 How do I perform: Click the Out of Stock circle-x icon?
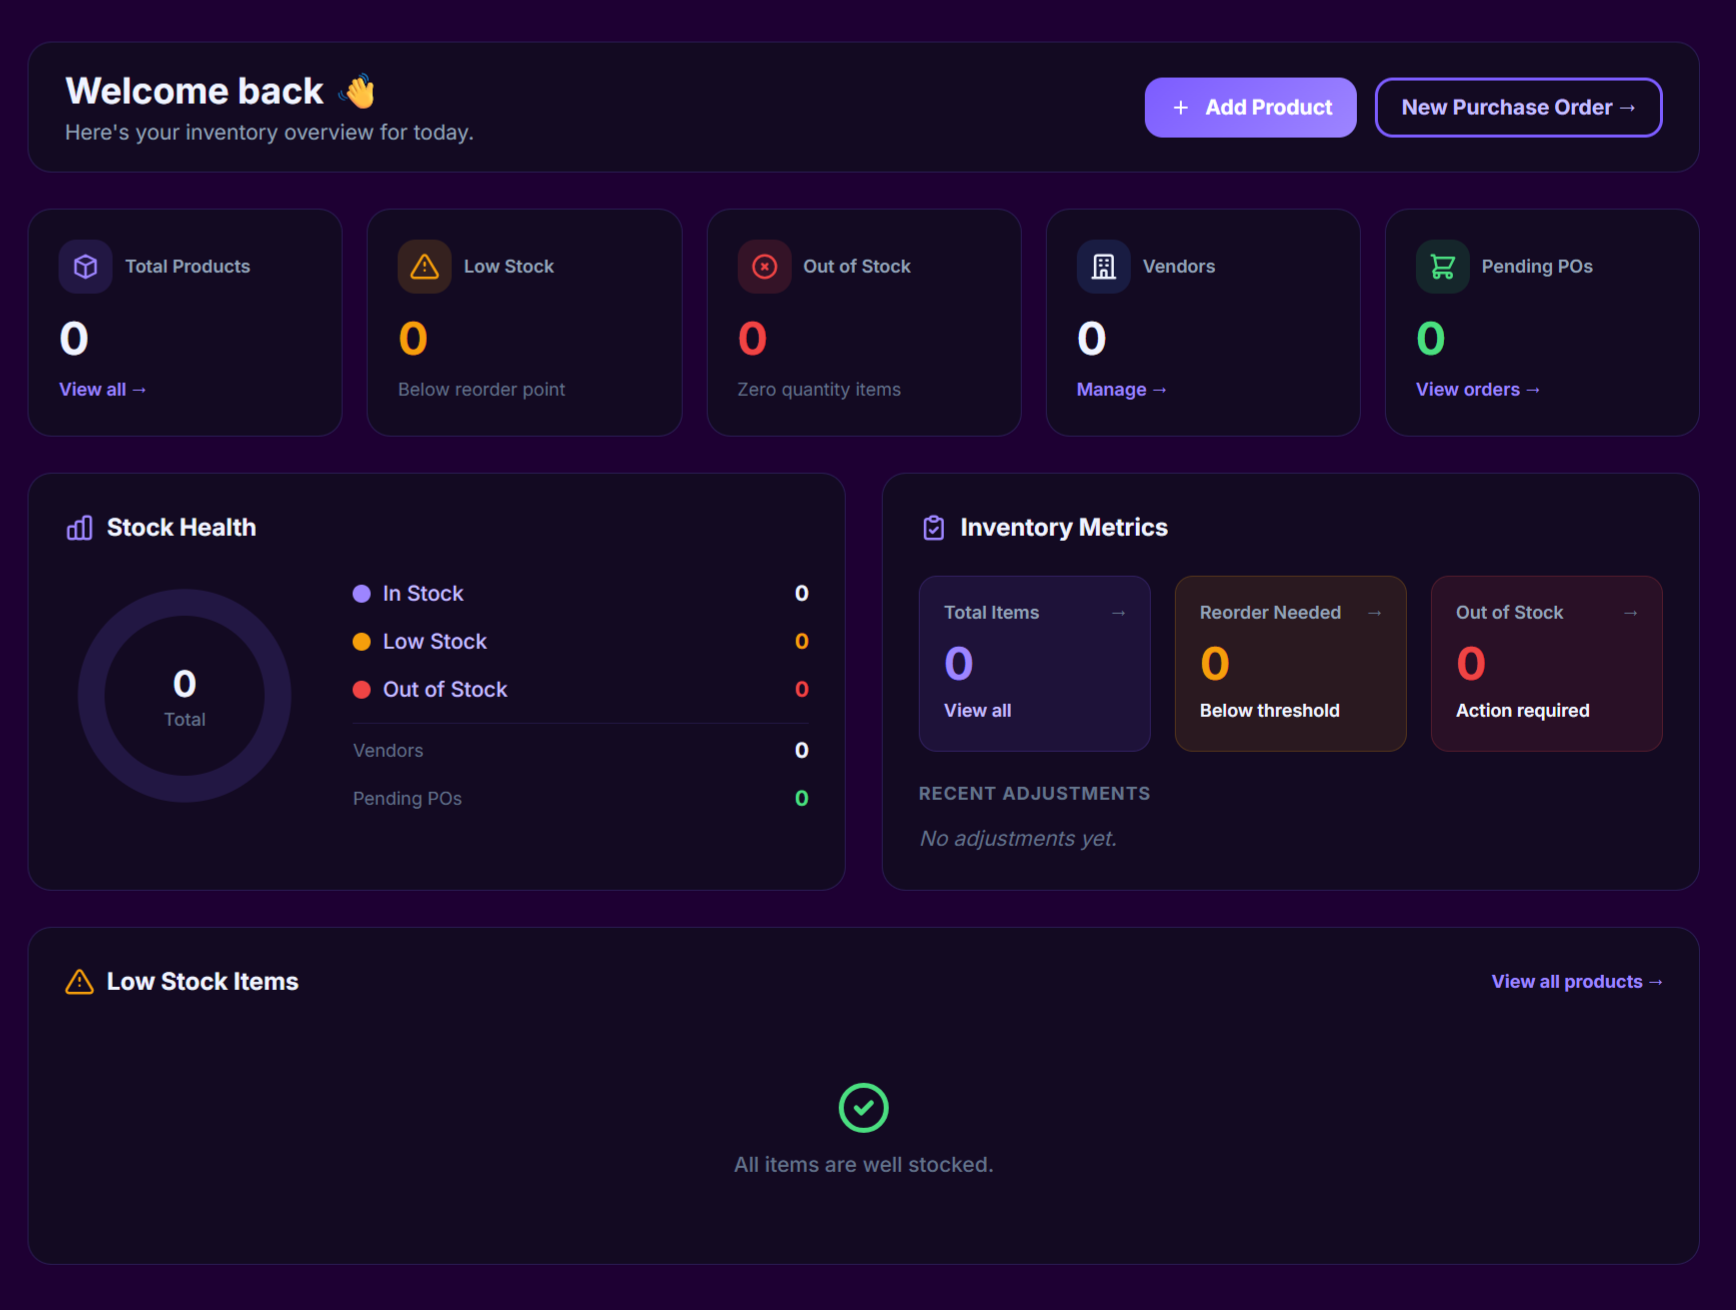764,267
